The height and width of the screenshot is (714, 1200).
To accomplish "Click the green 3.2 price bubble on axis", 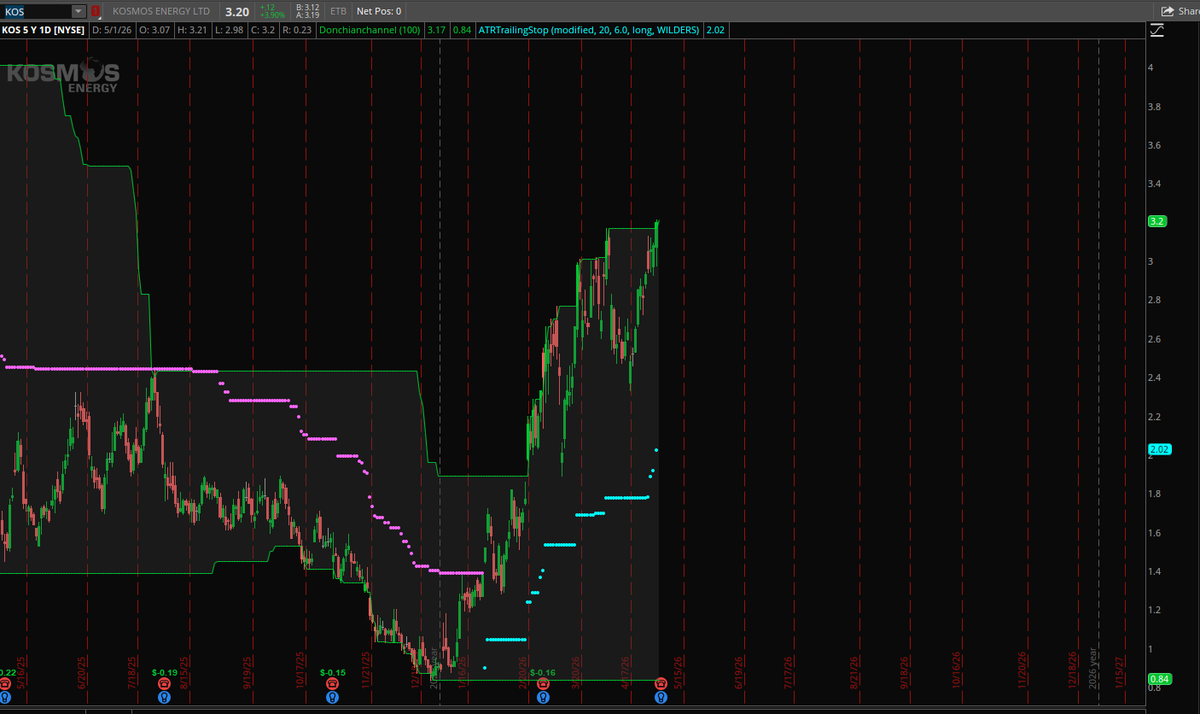I will tap(1158, 222).
